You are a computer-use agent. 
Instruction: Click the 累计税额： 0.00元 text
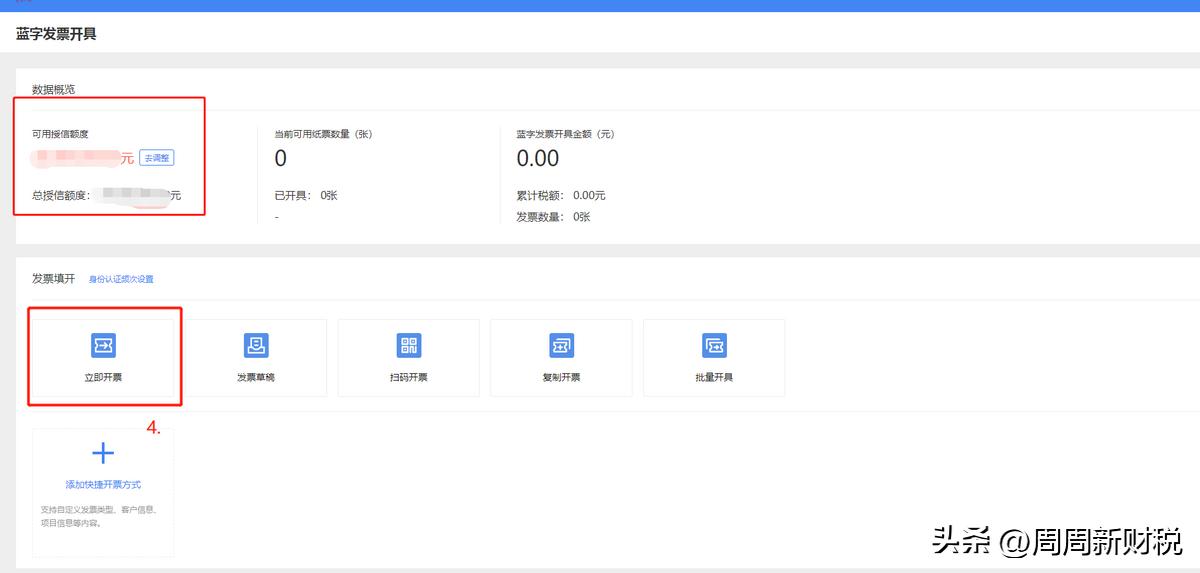(x=561, y=195)
